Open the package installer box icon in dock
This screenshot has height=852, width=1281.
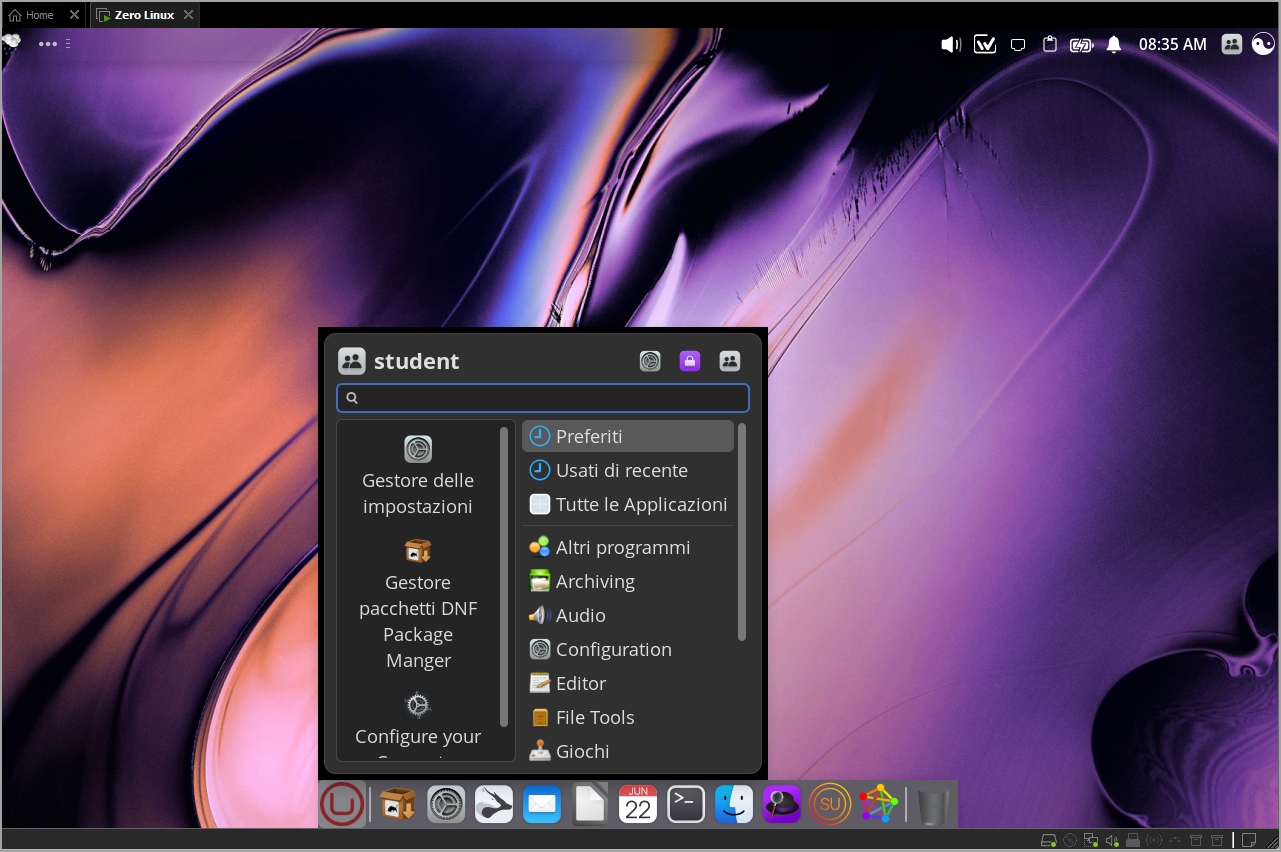398,804
